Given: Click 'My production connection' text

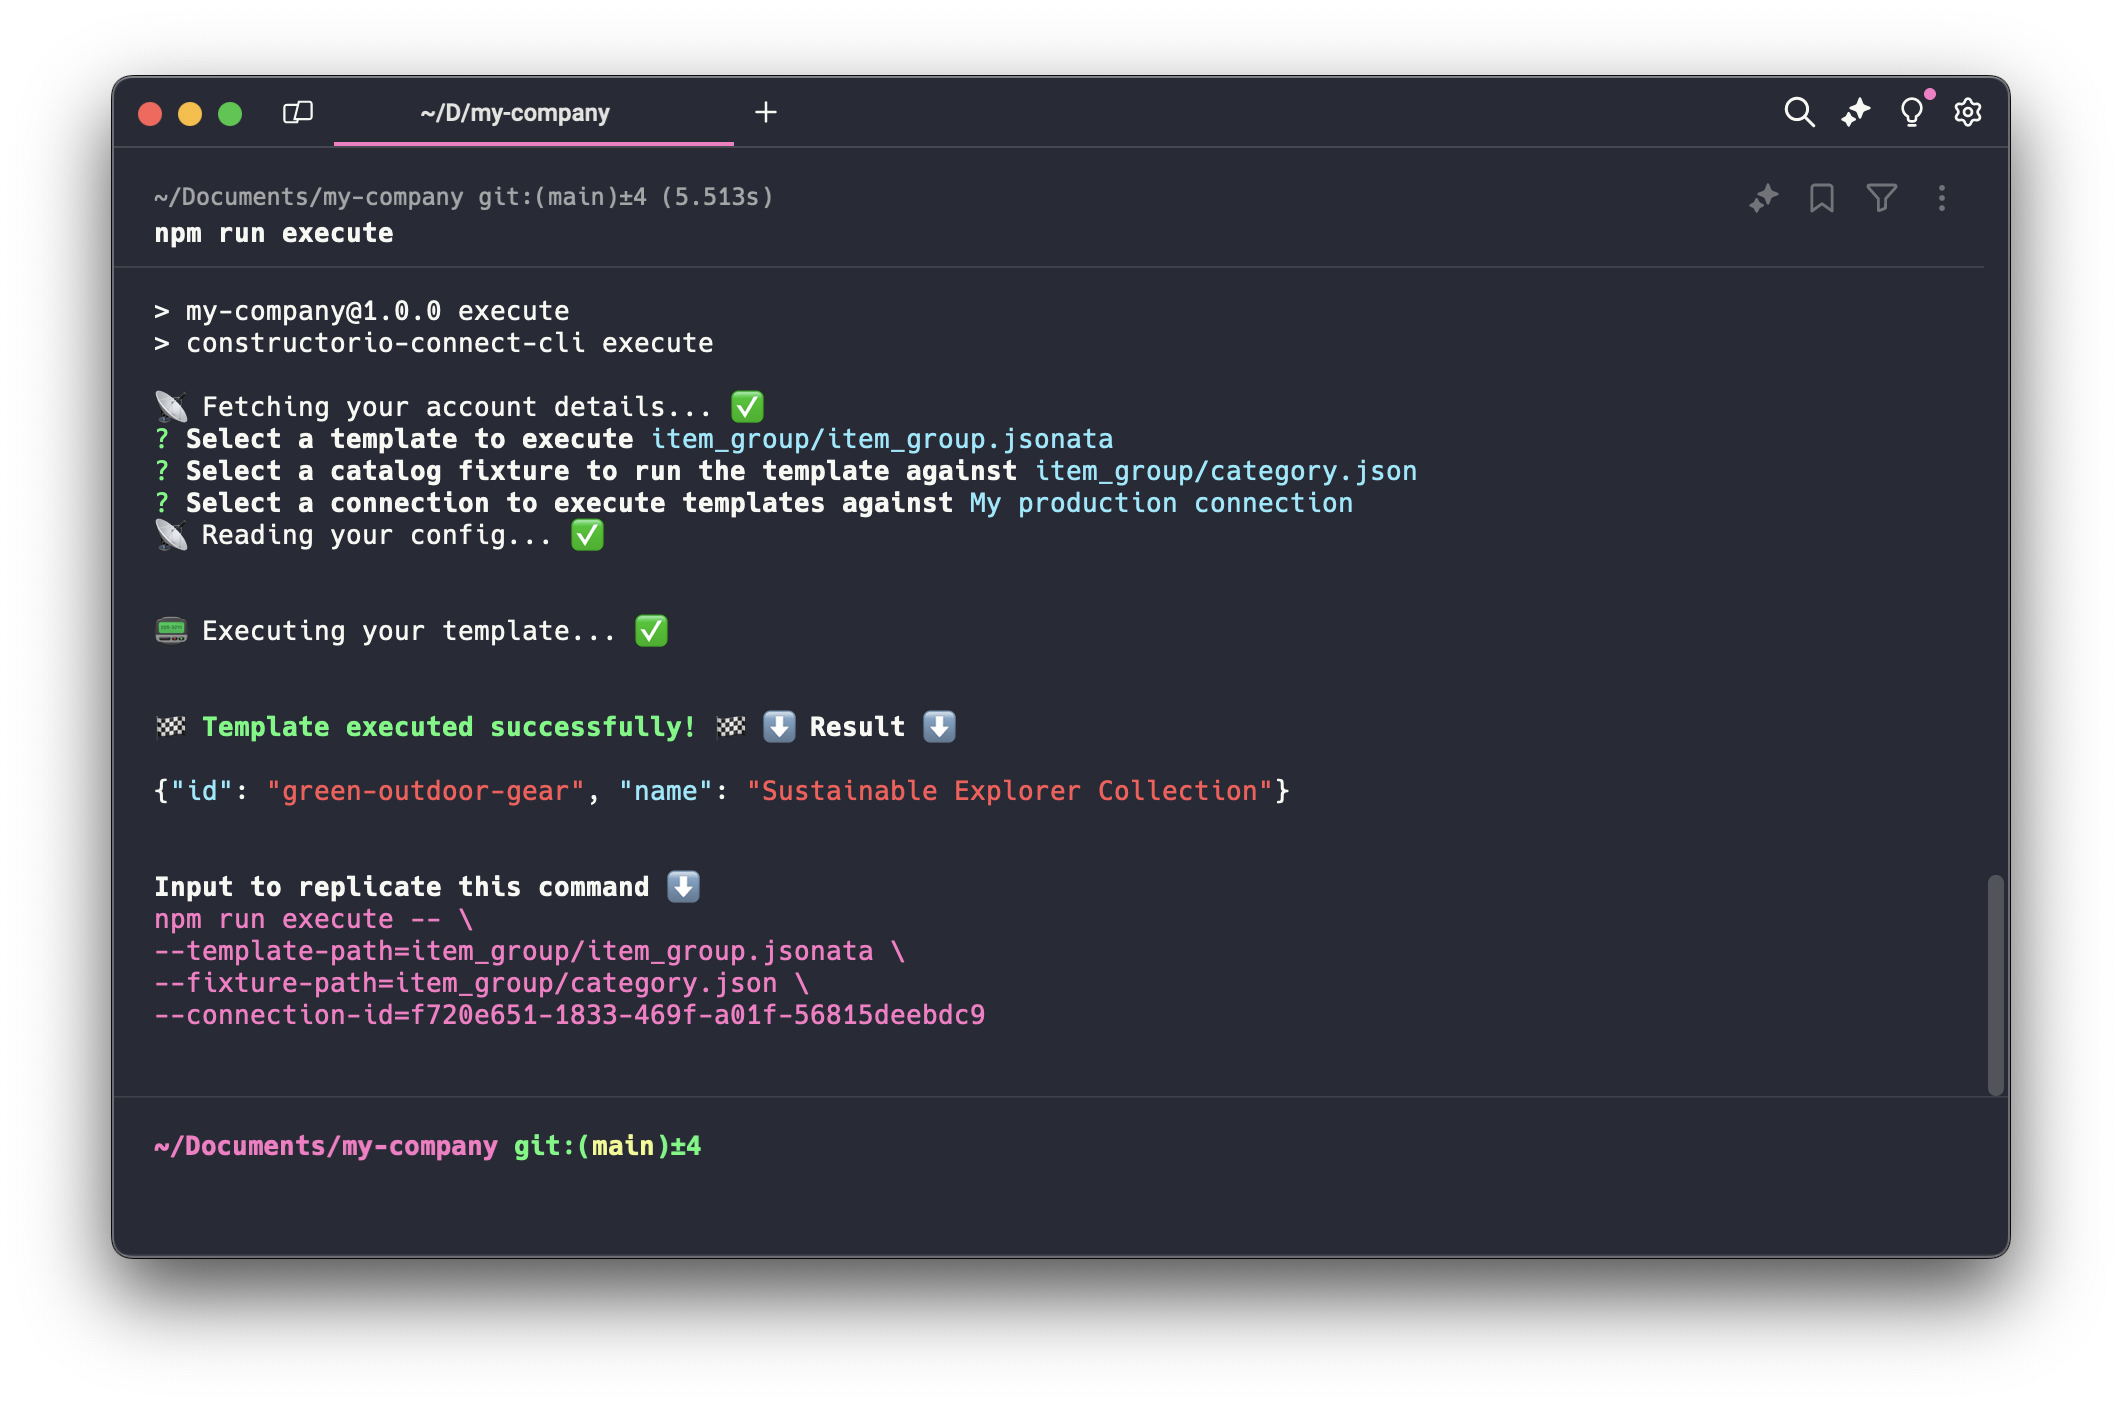Looking at the screenshot, I should pyautogui.click(x=1161, y=503).
